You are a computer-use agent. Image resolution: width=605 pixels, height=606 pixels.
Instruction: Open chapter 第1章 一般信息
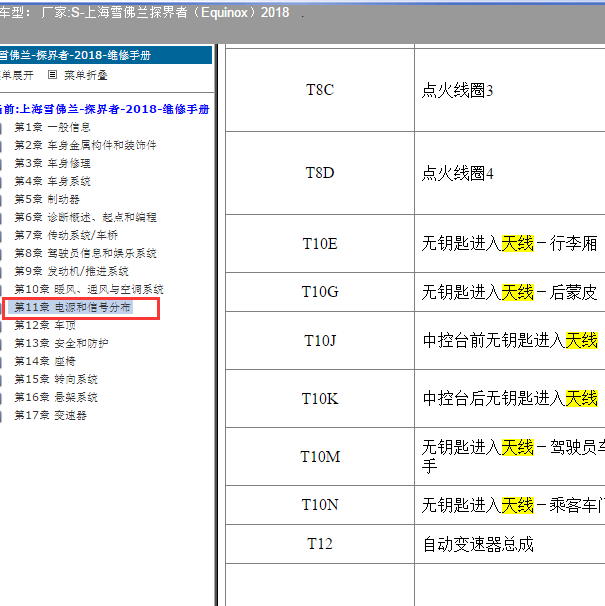(52, 127)
